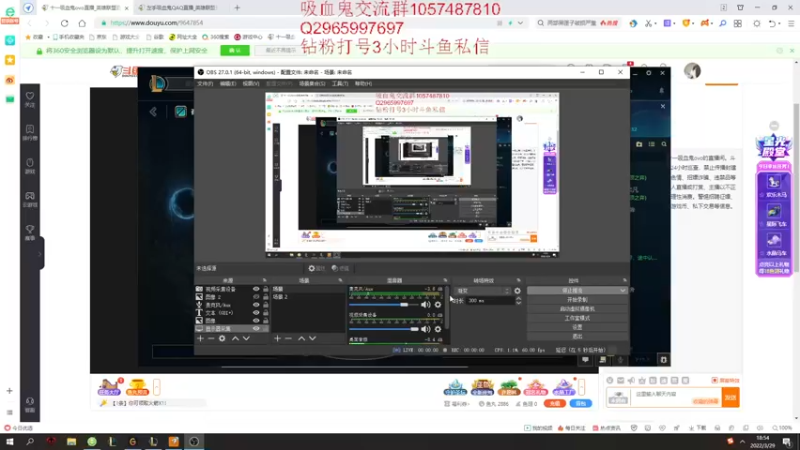Click the back arrow in League client window
This screenshot has height=450, width=800.
click(x=153, y=112)
